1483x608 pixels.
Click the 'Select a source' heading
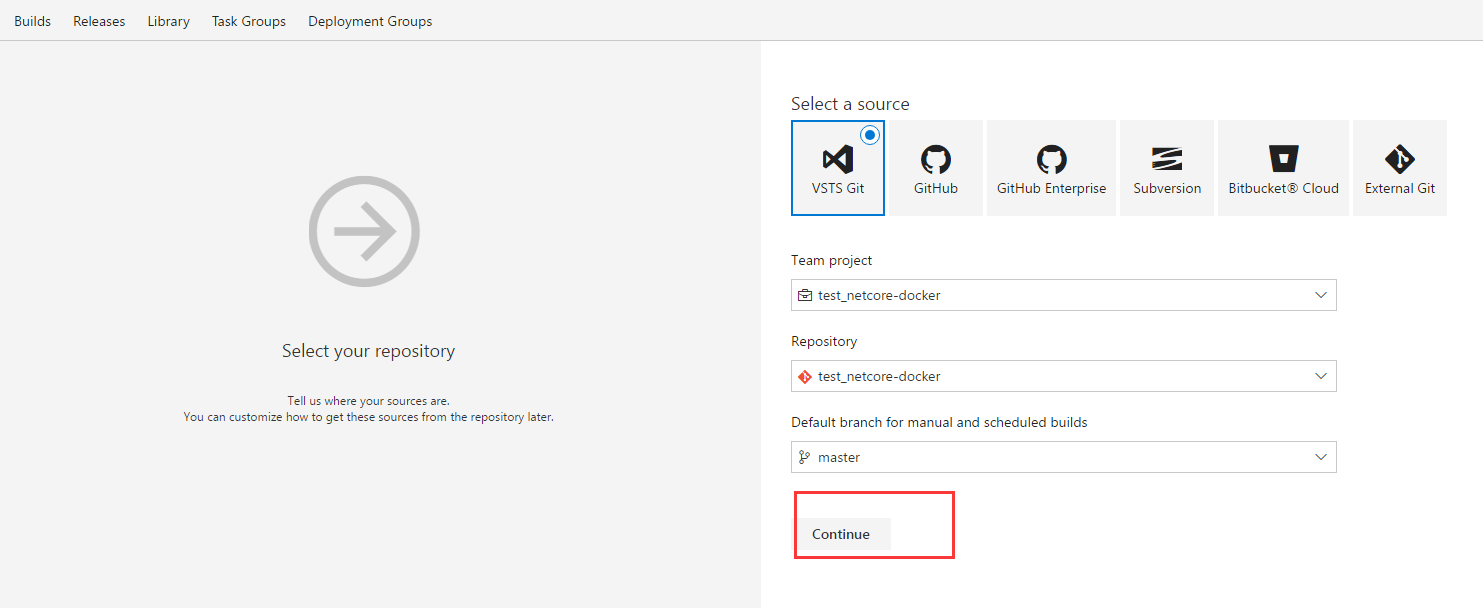click(850, 104)
